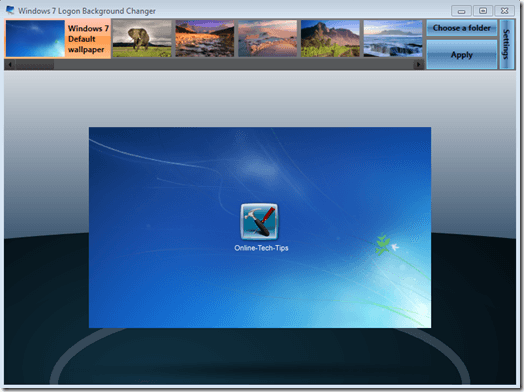Choose the green mountain landscape thumbnail
The height and width of the screenshot is (392, 524).
pyautogui.click(x=330, y=38)
